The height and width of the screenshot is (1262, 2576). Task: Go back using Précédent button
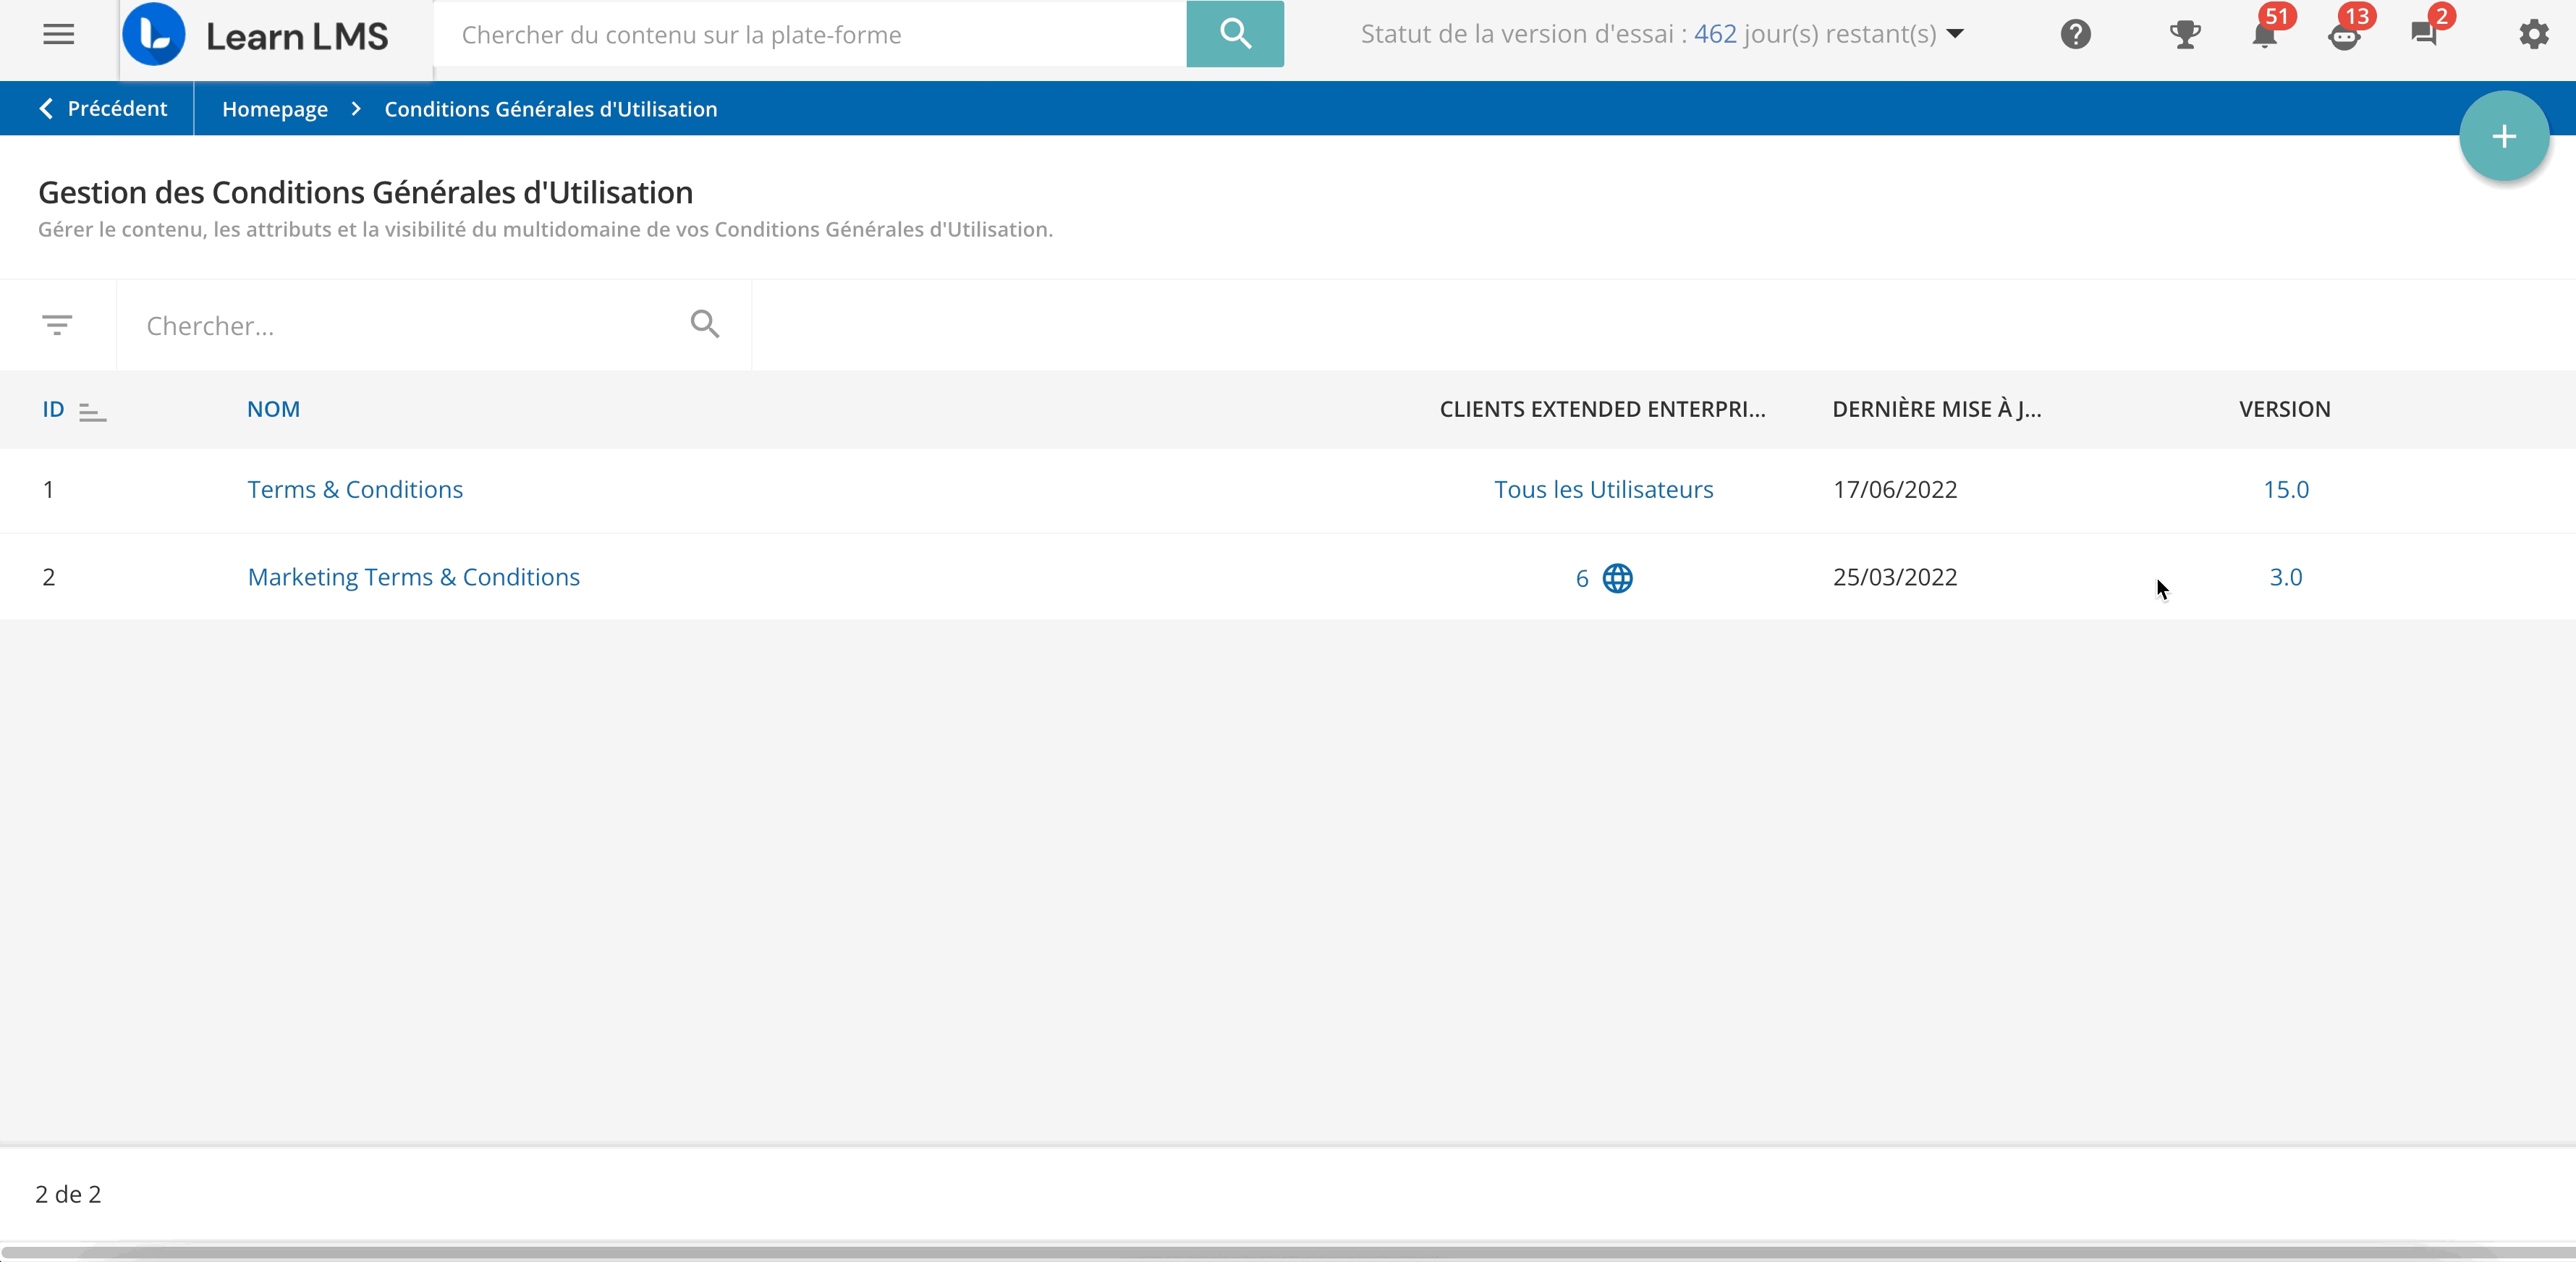tap(103, 109)
